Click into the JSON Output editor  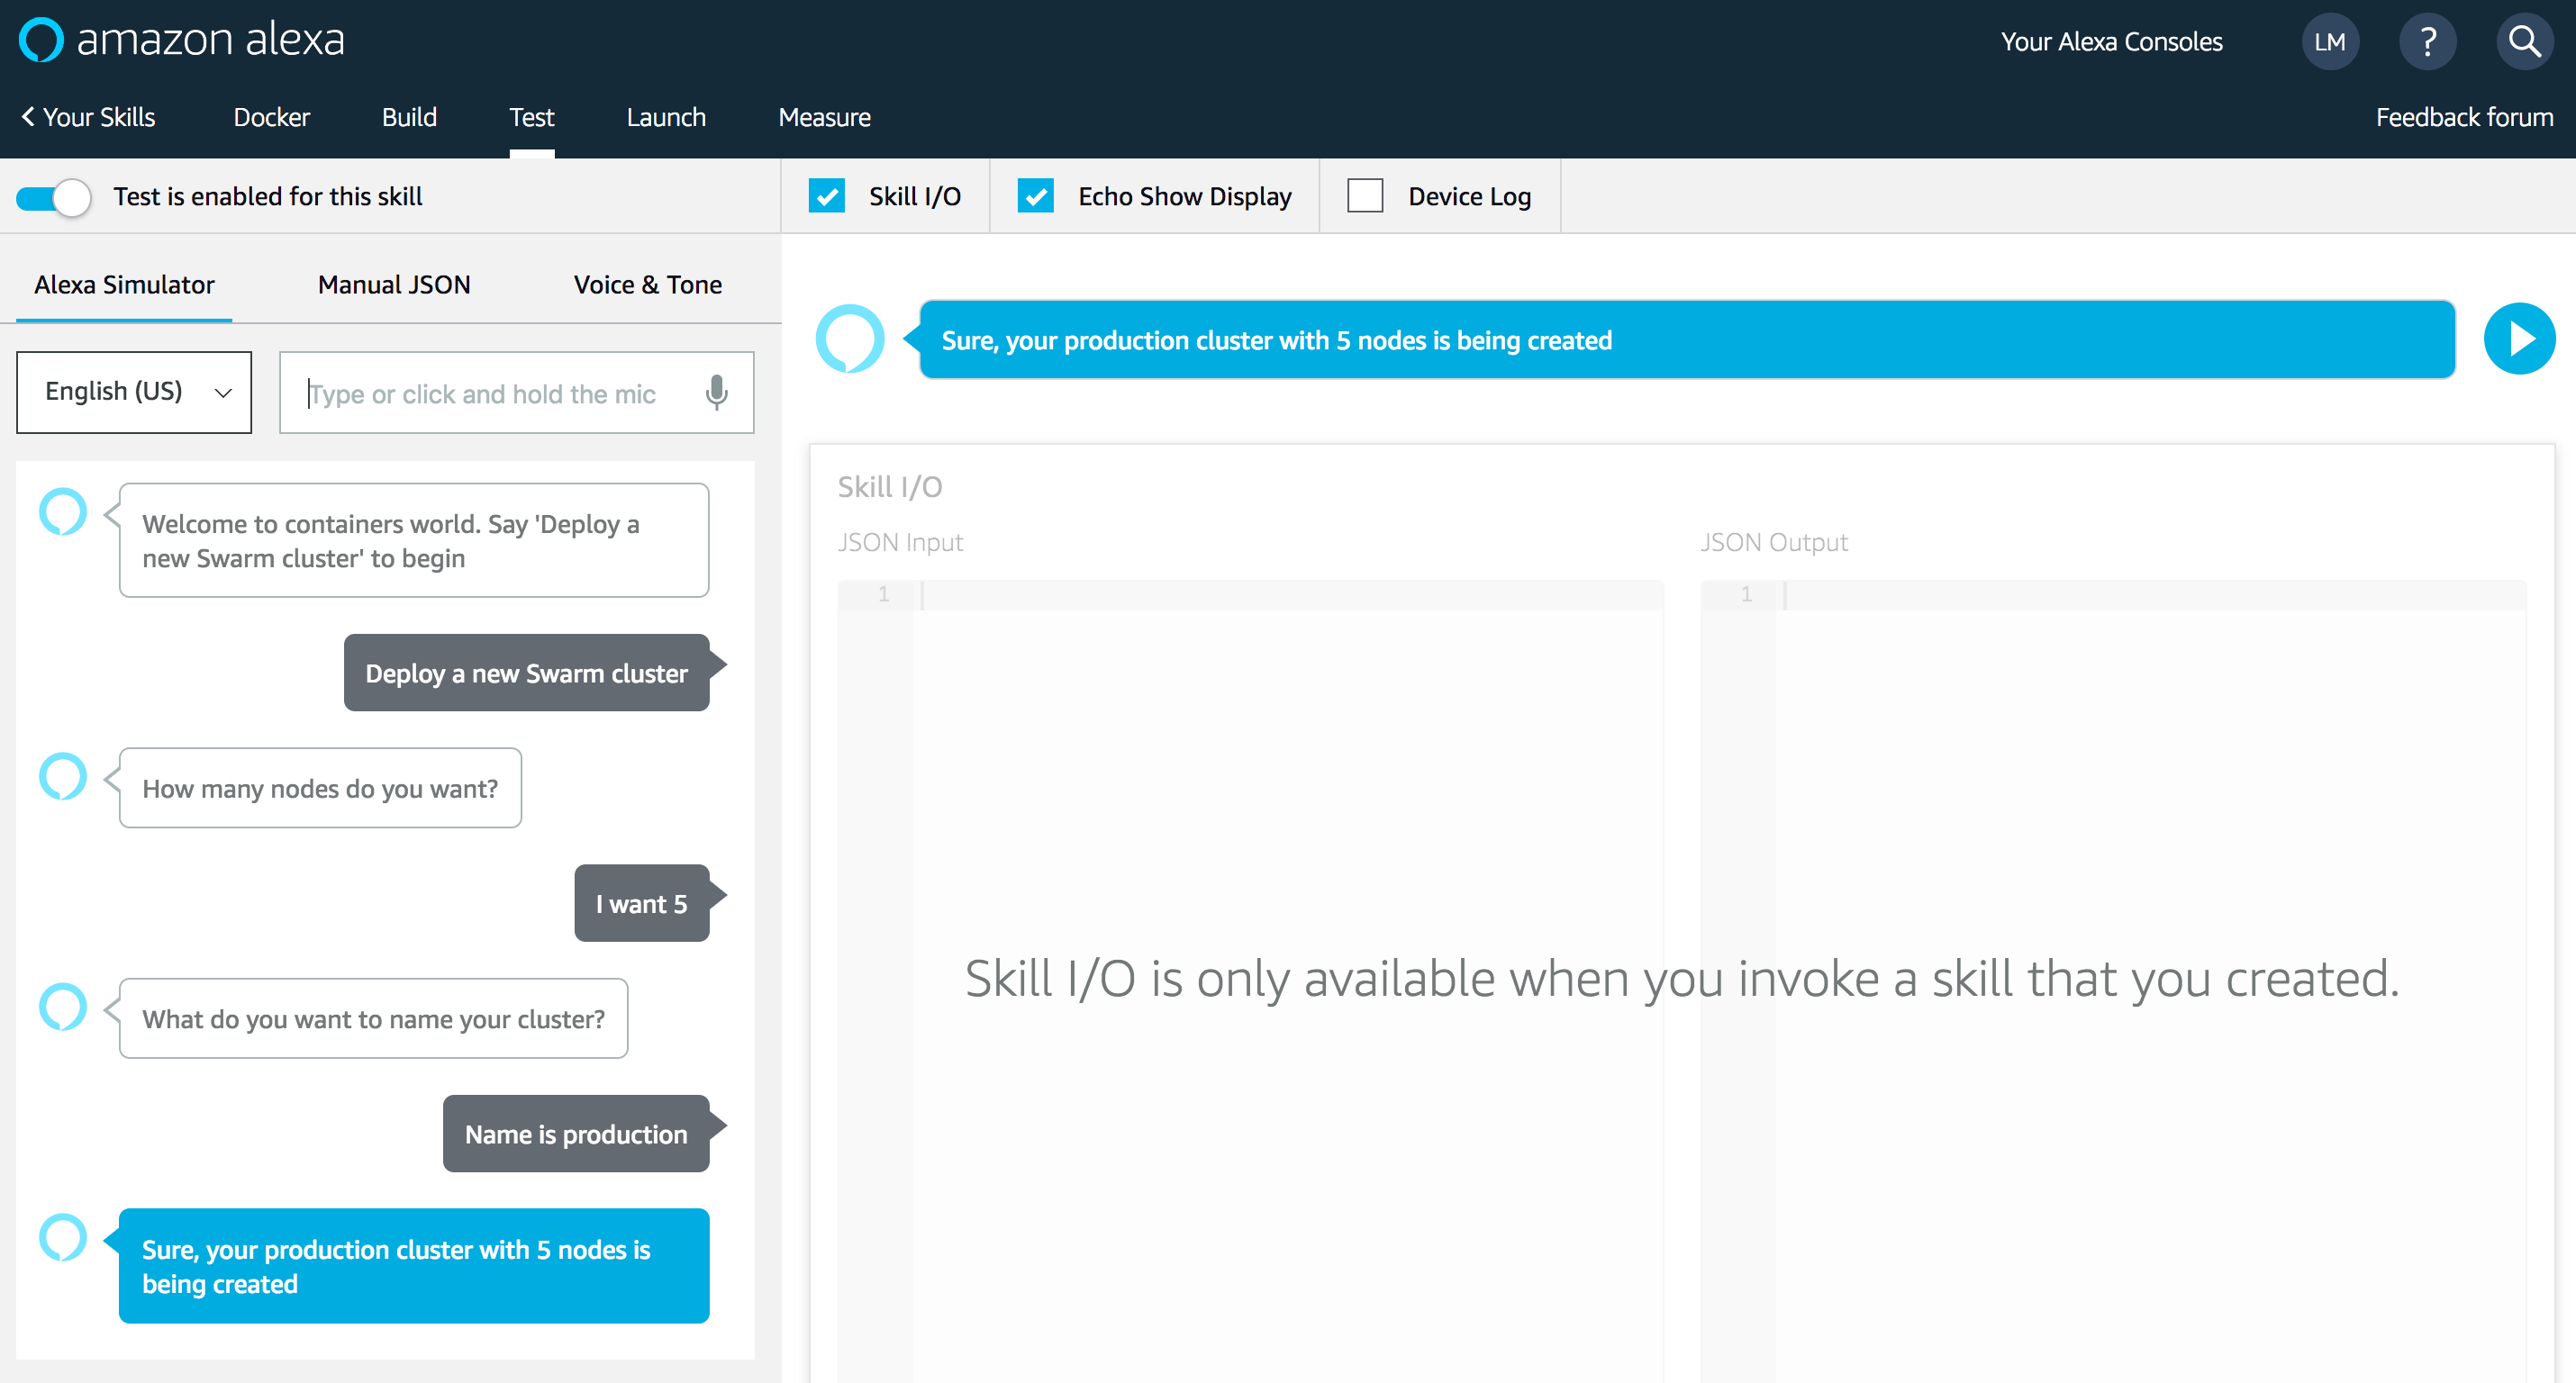2114,980
